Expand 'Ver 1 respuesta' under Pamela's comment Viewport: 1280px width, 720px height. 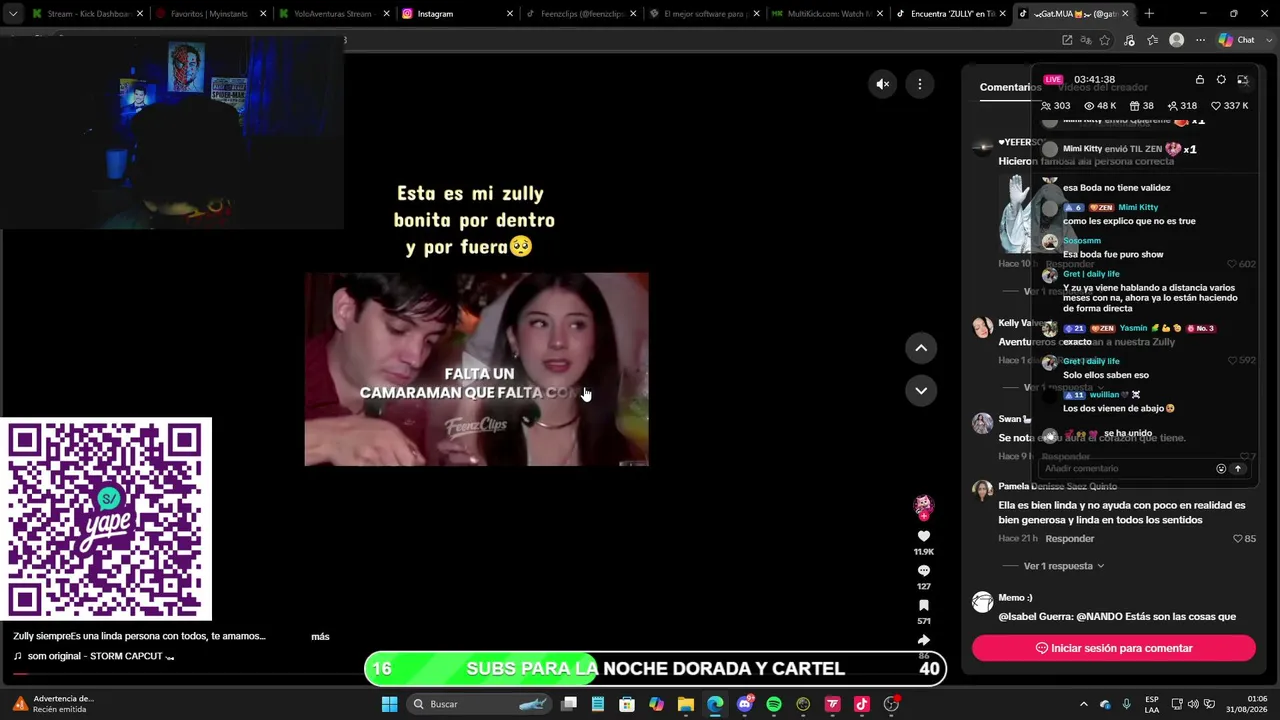pyautogui.click(x=1064, y=566)
